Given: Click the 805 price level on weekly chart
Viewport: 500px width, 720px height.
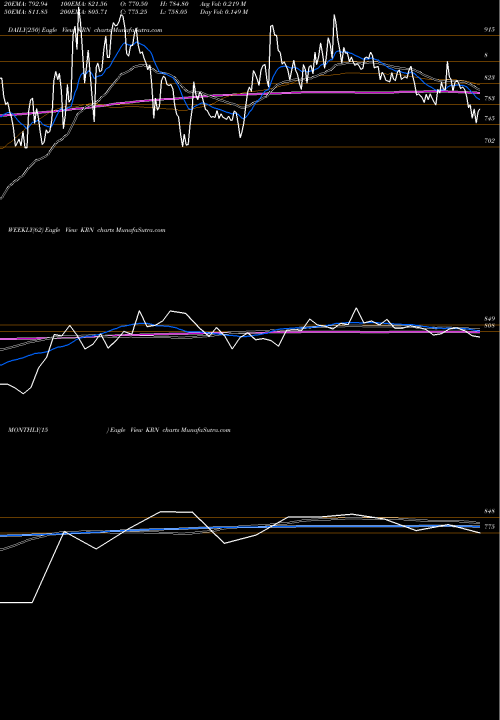Looking at the screenshot, I should point(489,325).
